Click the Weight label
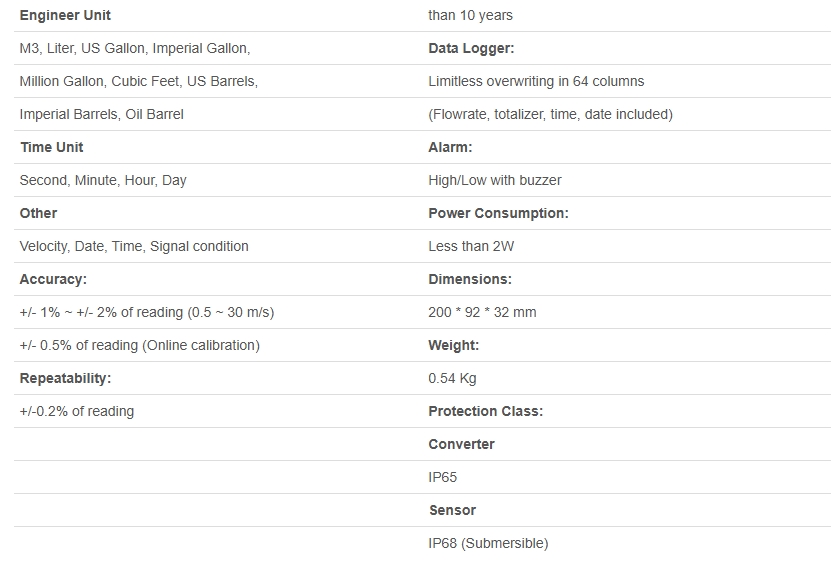838x587 pixels. tap(453, 345)
